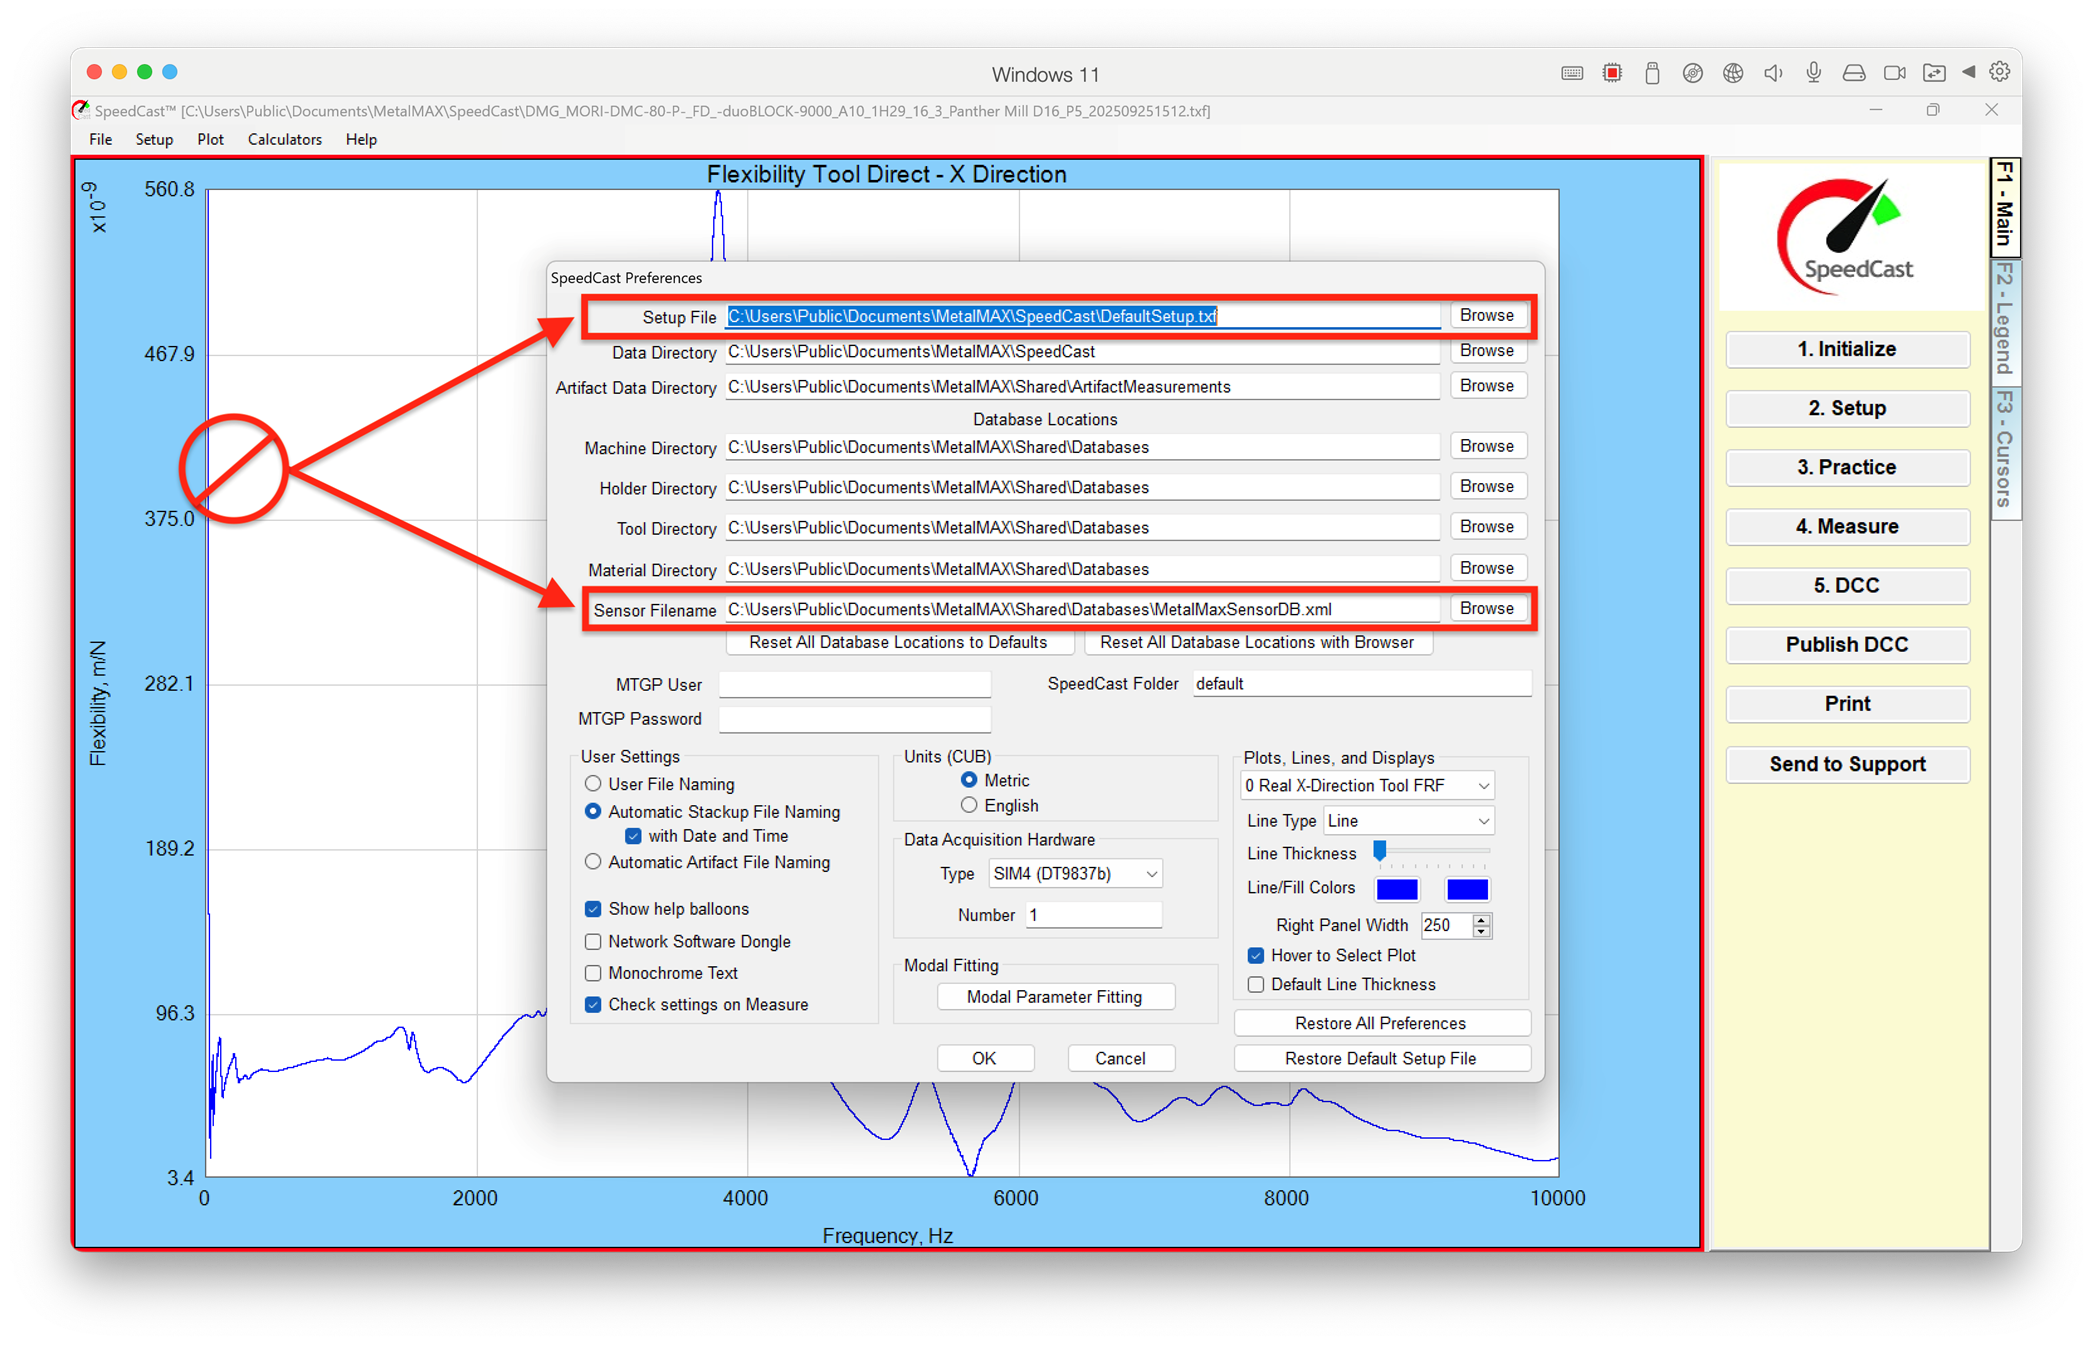The height and width of the screenshot is (1345, 2093).
Task: Click Restore Default Setup File
Action: tap(1380, 1058)
